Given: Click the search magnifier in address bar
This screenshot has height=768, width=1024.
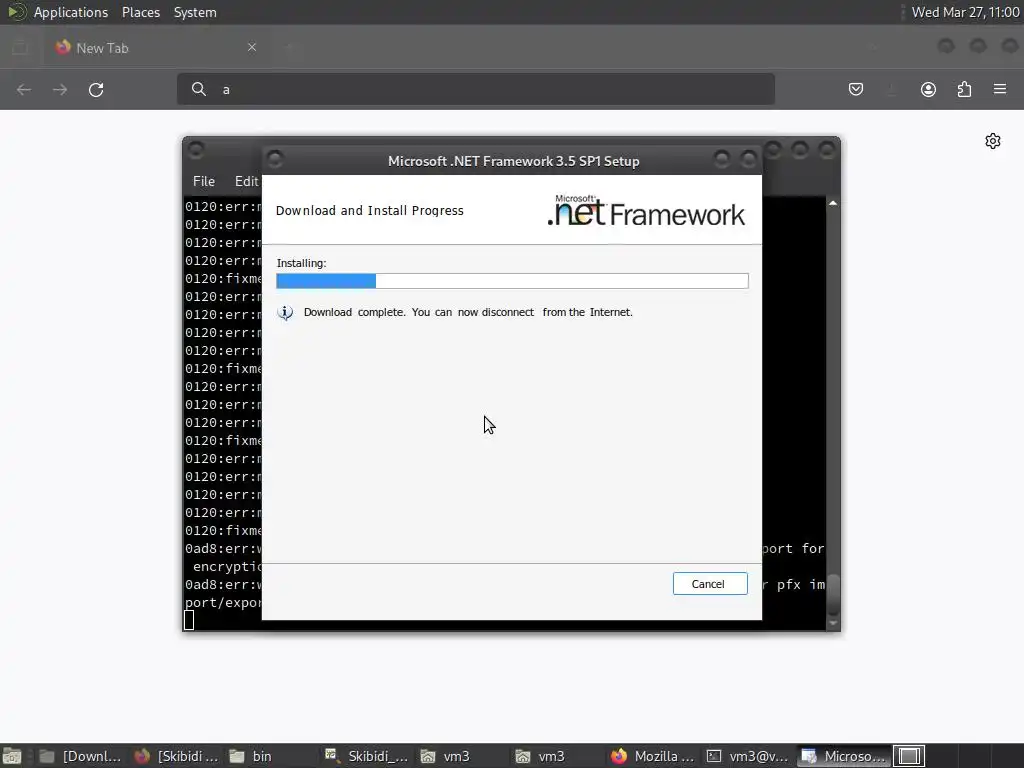Looking at the screenshot, I should coord(199,89).
